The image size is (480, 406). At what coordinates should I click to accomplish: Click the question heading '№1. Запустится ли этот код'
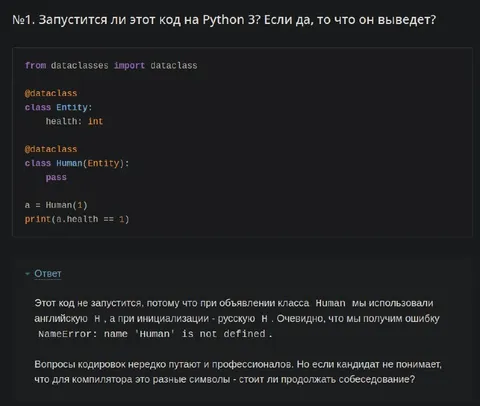point(224,20)
